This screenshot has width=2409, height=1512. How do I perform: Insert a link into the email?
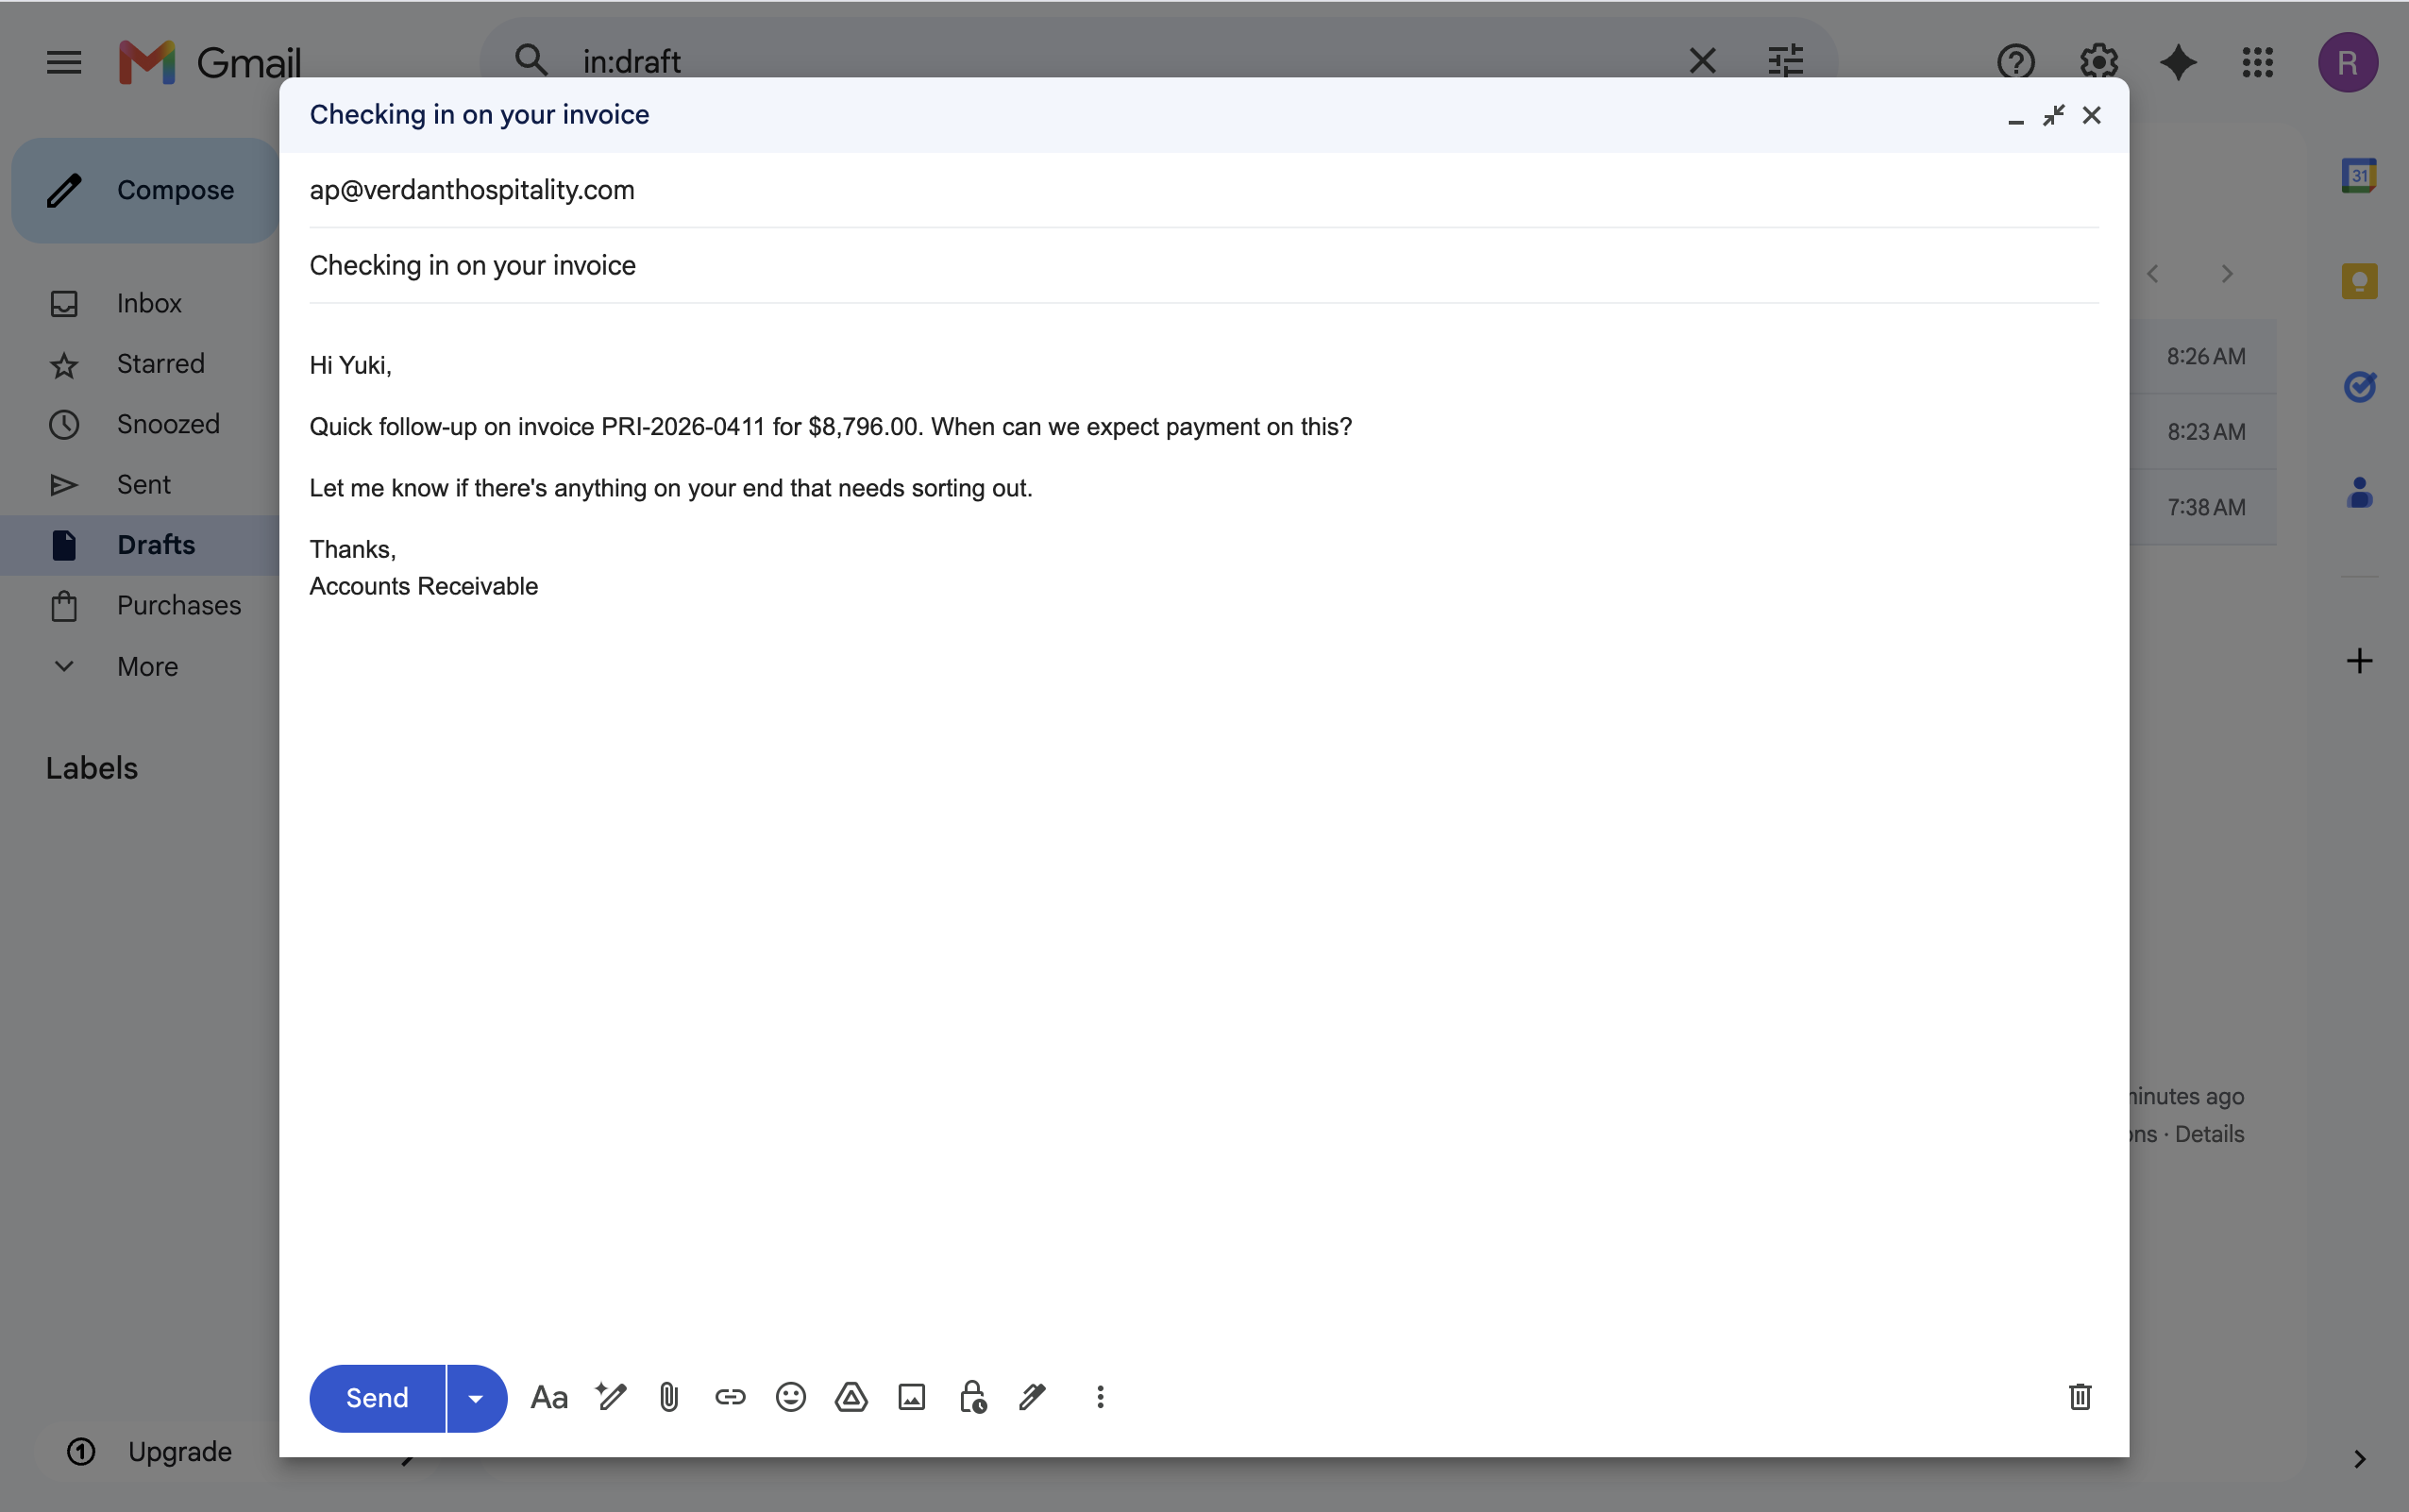730,1397
